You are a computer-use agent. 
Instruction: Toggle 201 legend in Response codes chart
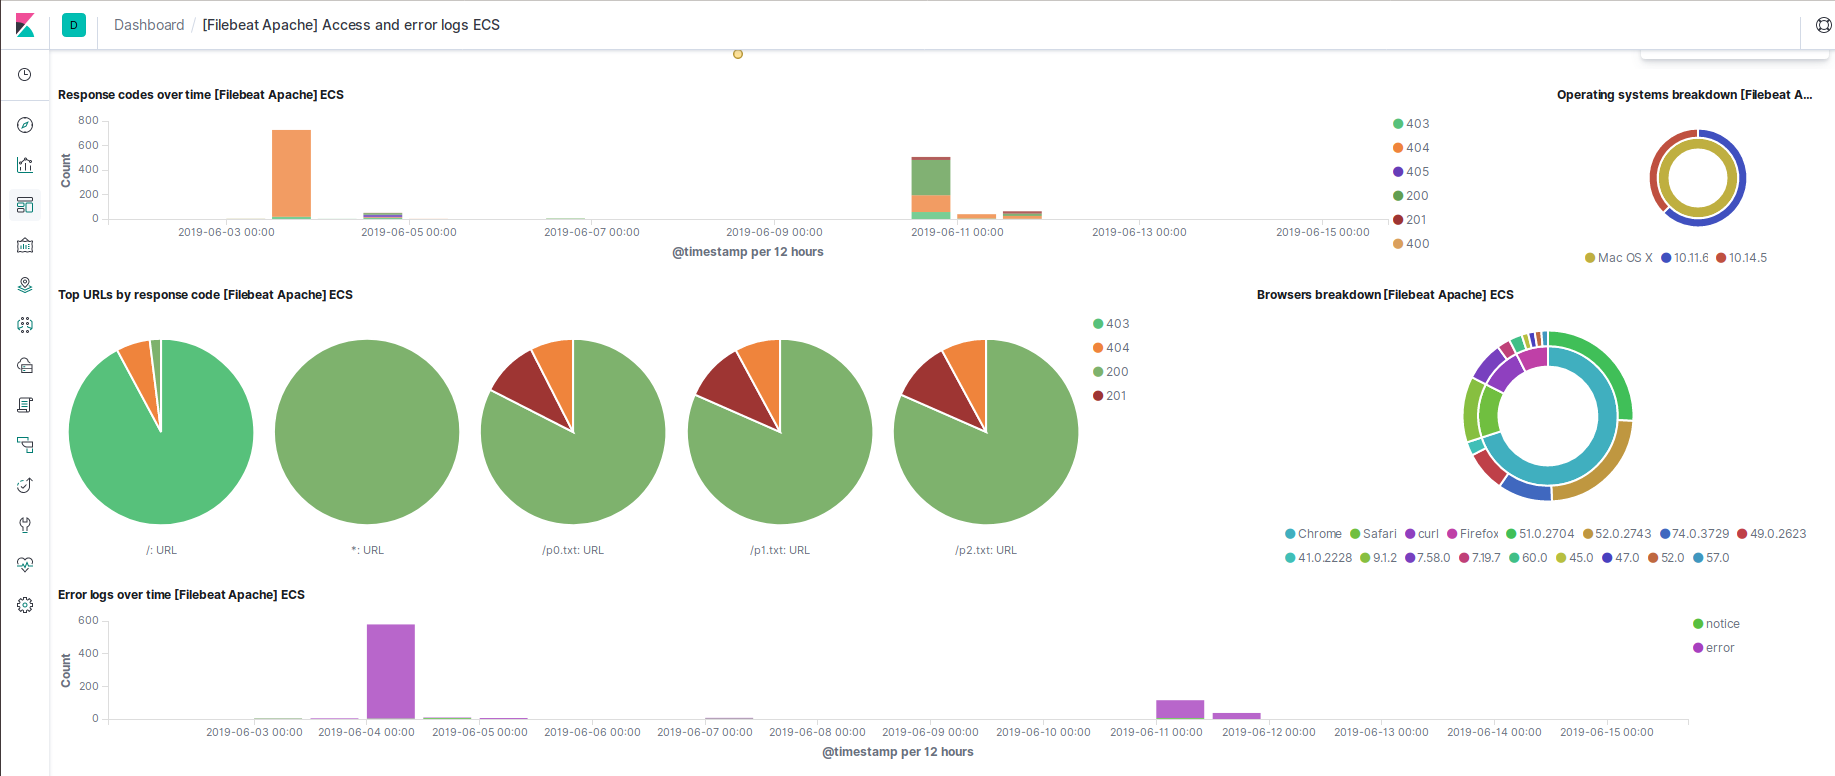click(x=1410, y=220)
